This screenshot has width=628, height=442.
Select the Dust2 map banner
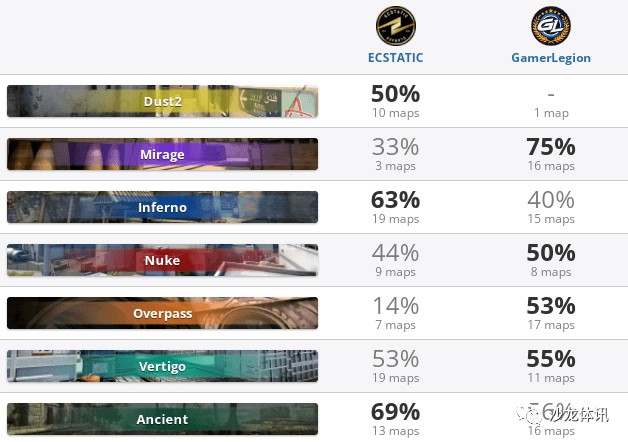coord(163,101)
